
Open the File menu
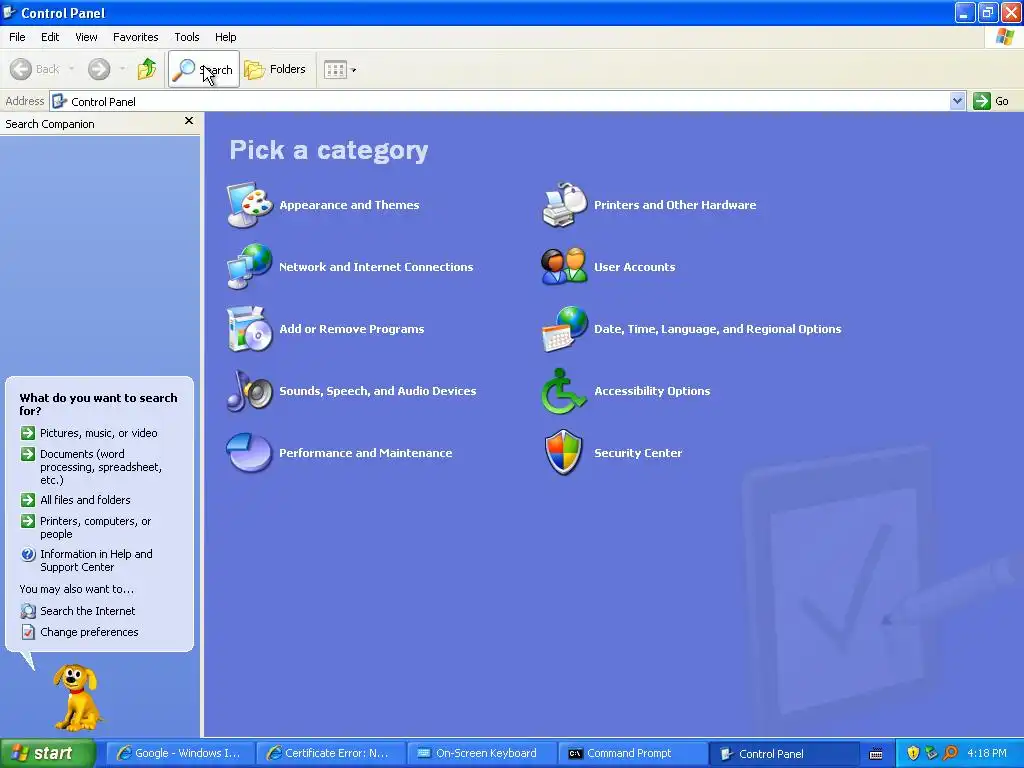(x=18, y=37)
